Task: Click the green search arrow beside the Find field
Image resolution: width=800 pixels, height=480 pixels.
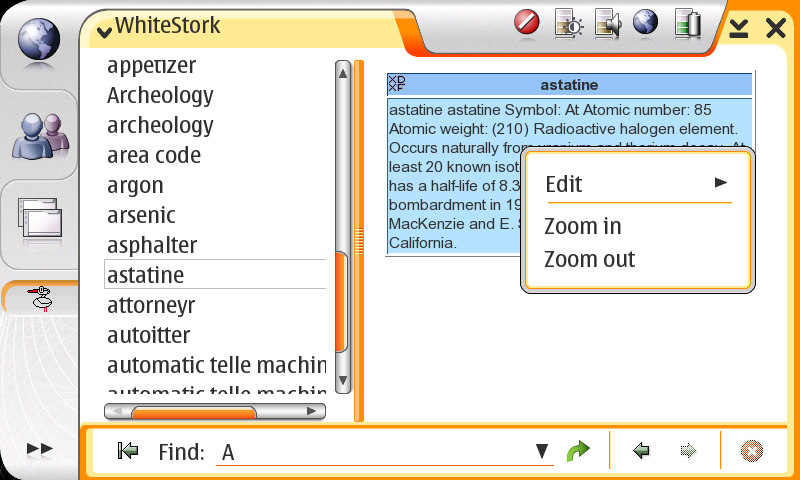Action: coord(578,452)
